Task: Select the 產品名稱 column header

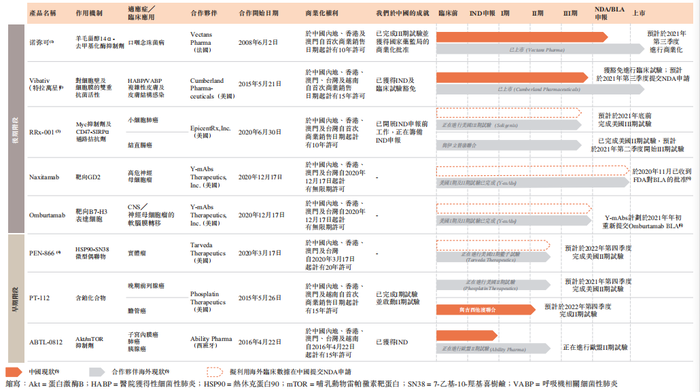Action: pyautogui.click(x=43, y=13)
